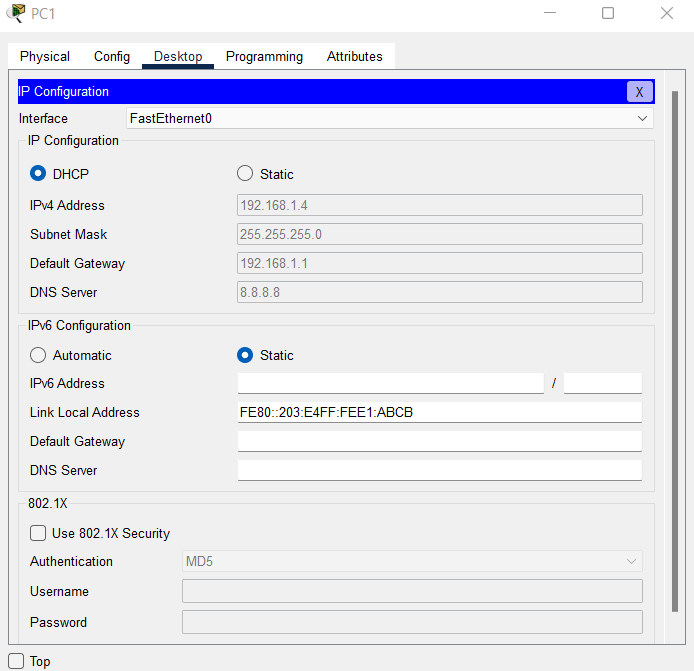The image size is (694, 671).
Task: Click the Packet Tracer PC1 window icon
Action: [16, 13]
